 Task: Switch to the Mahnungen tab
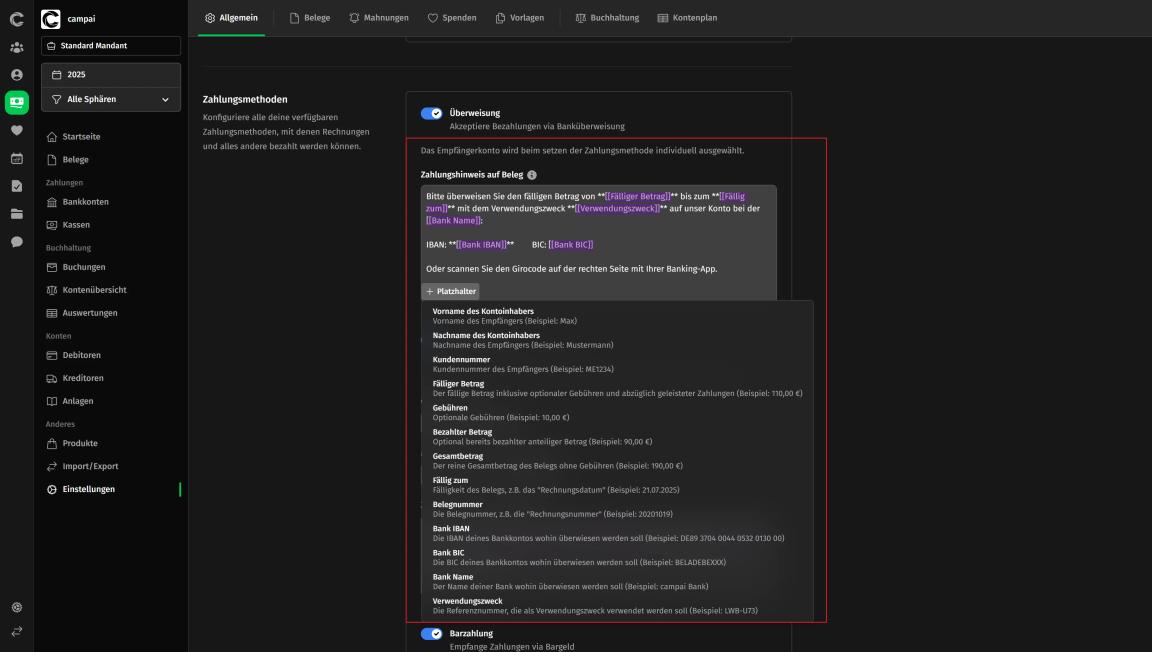(379, 18)
